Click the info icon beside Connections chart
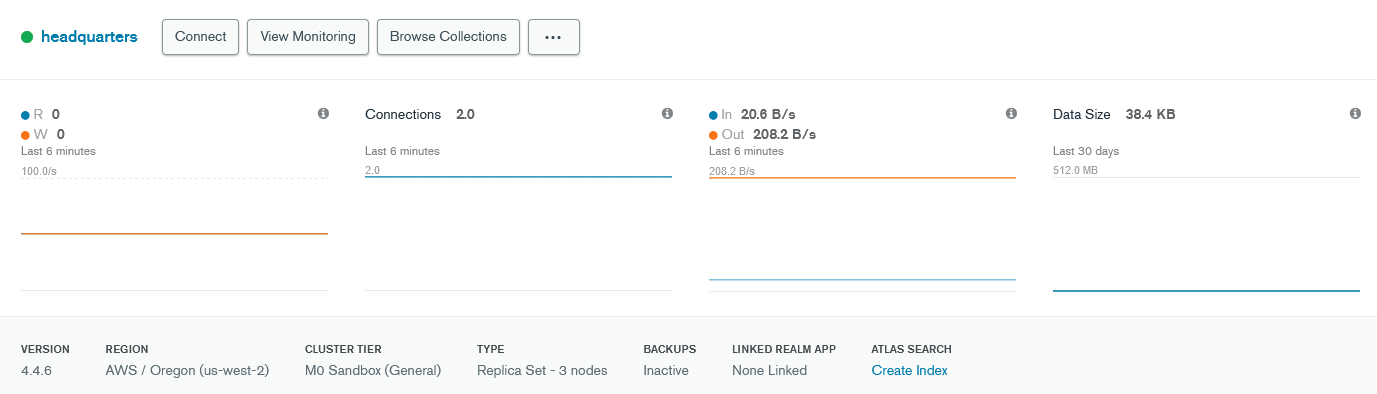Image resolution: width=1377 pixels, height=394 pixels. tap(667, 114)
